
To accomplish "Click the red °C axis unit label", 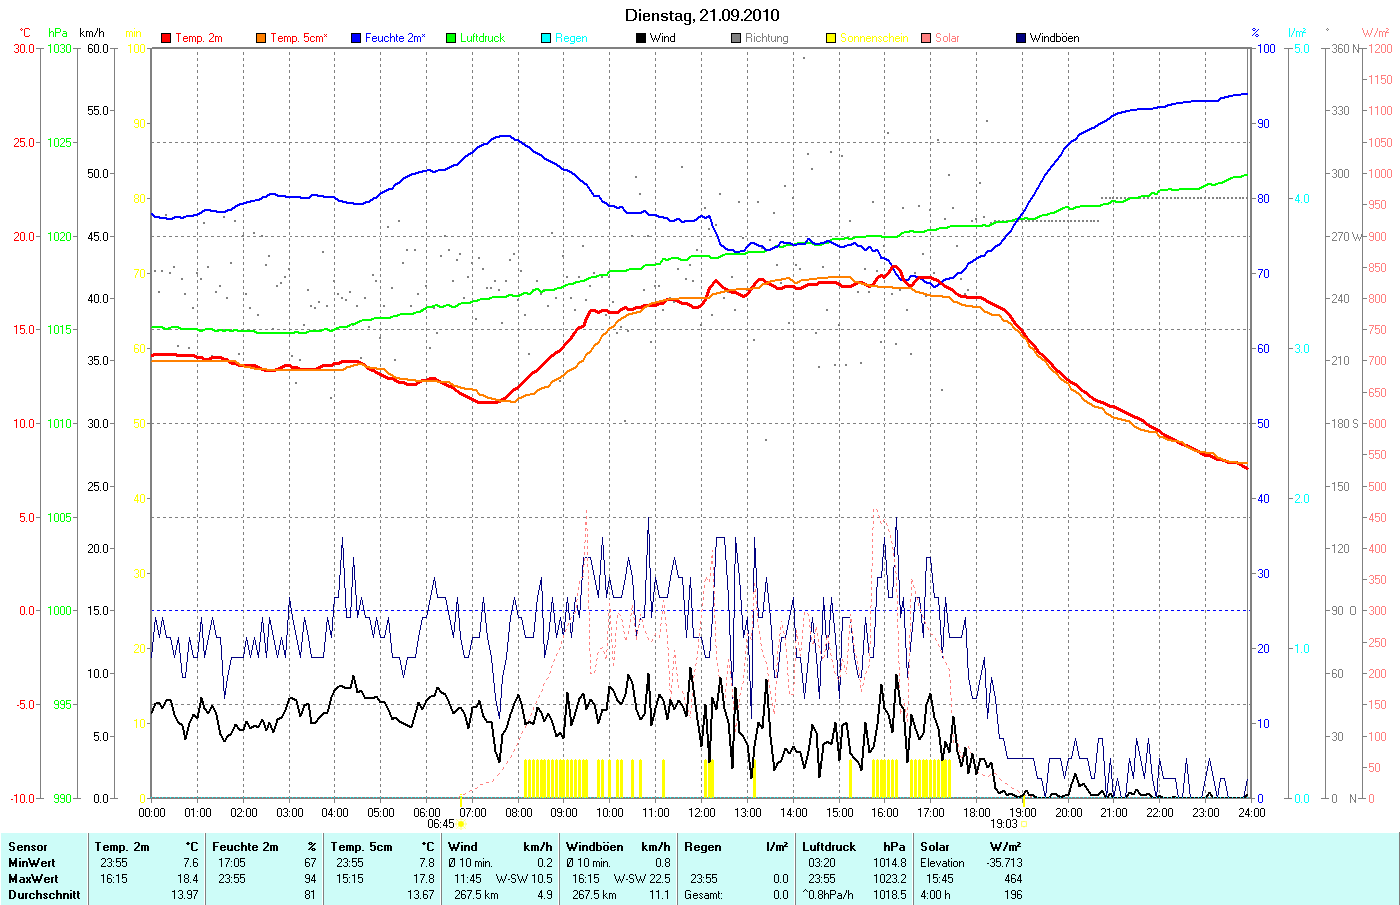I will tap(25, 33).
